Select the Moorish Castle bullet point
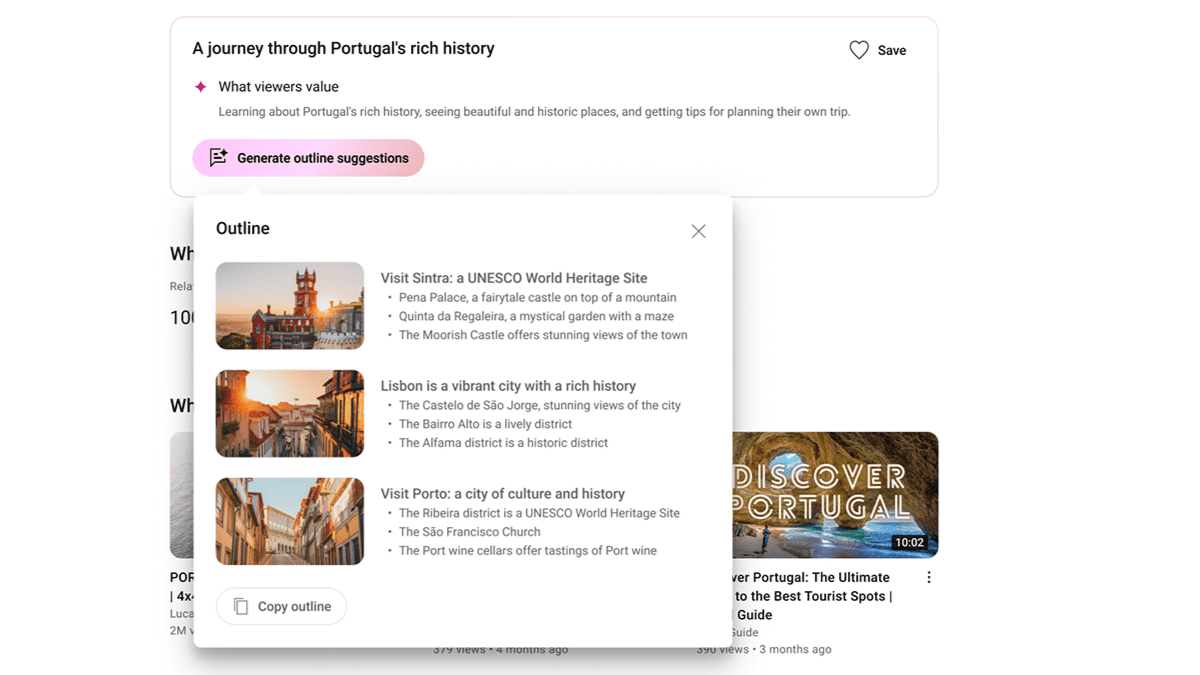This screenshot has height=675, width=1200. [543, 335]
